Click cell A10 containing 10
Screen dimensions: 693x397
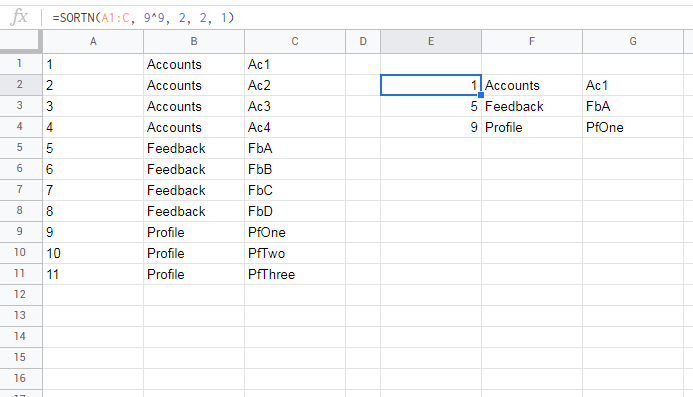pyautogui.click(x=93, y=253)
